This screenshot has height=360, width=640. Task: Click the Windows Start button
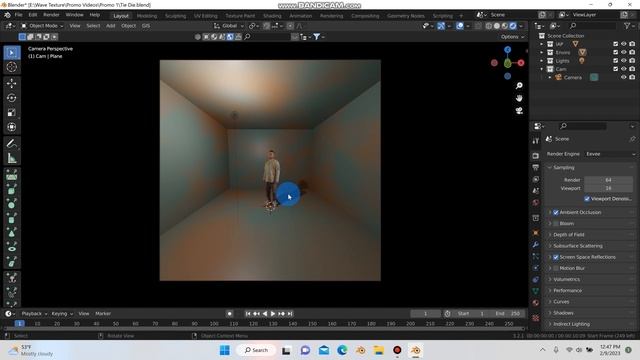224,350
